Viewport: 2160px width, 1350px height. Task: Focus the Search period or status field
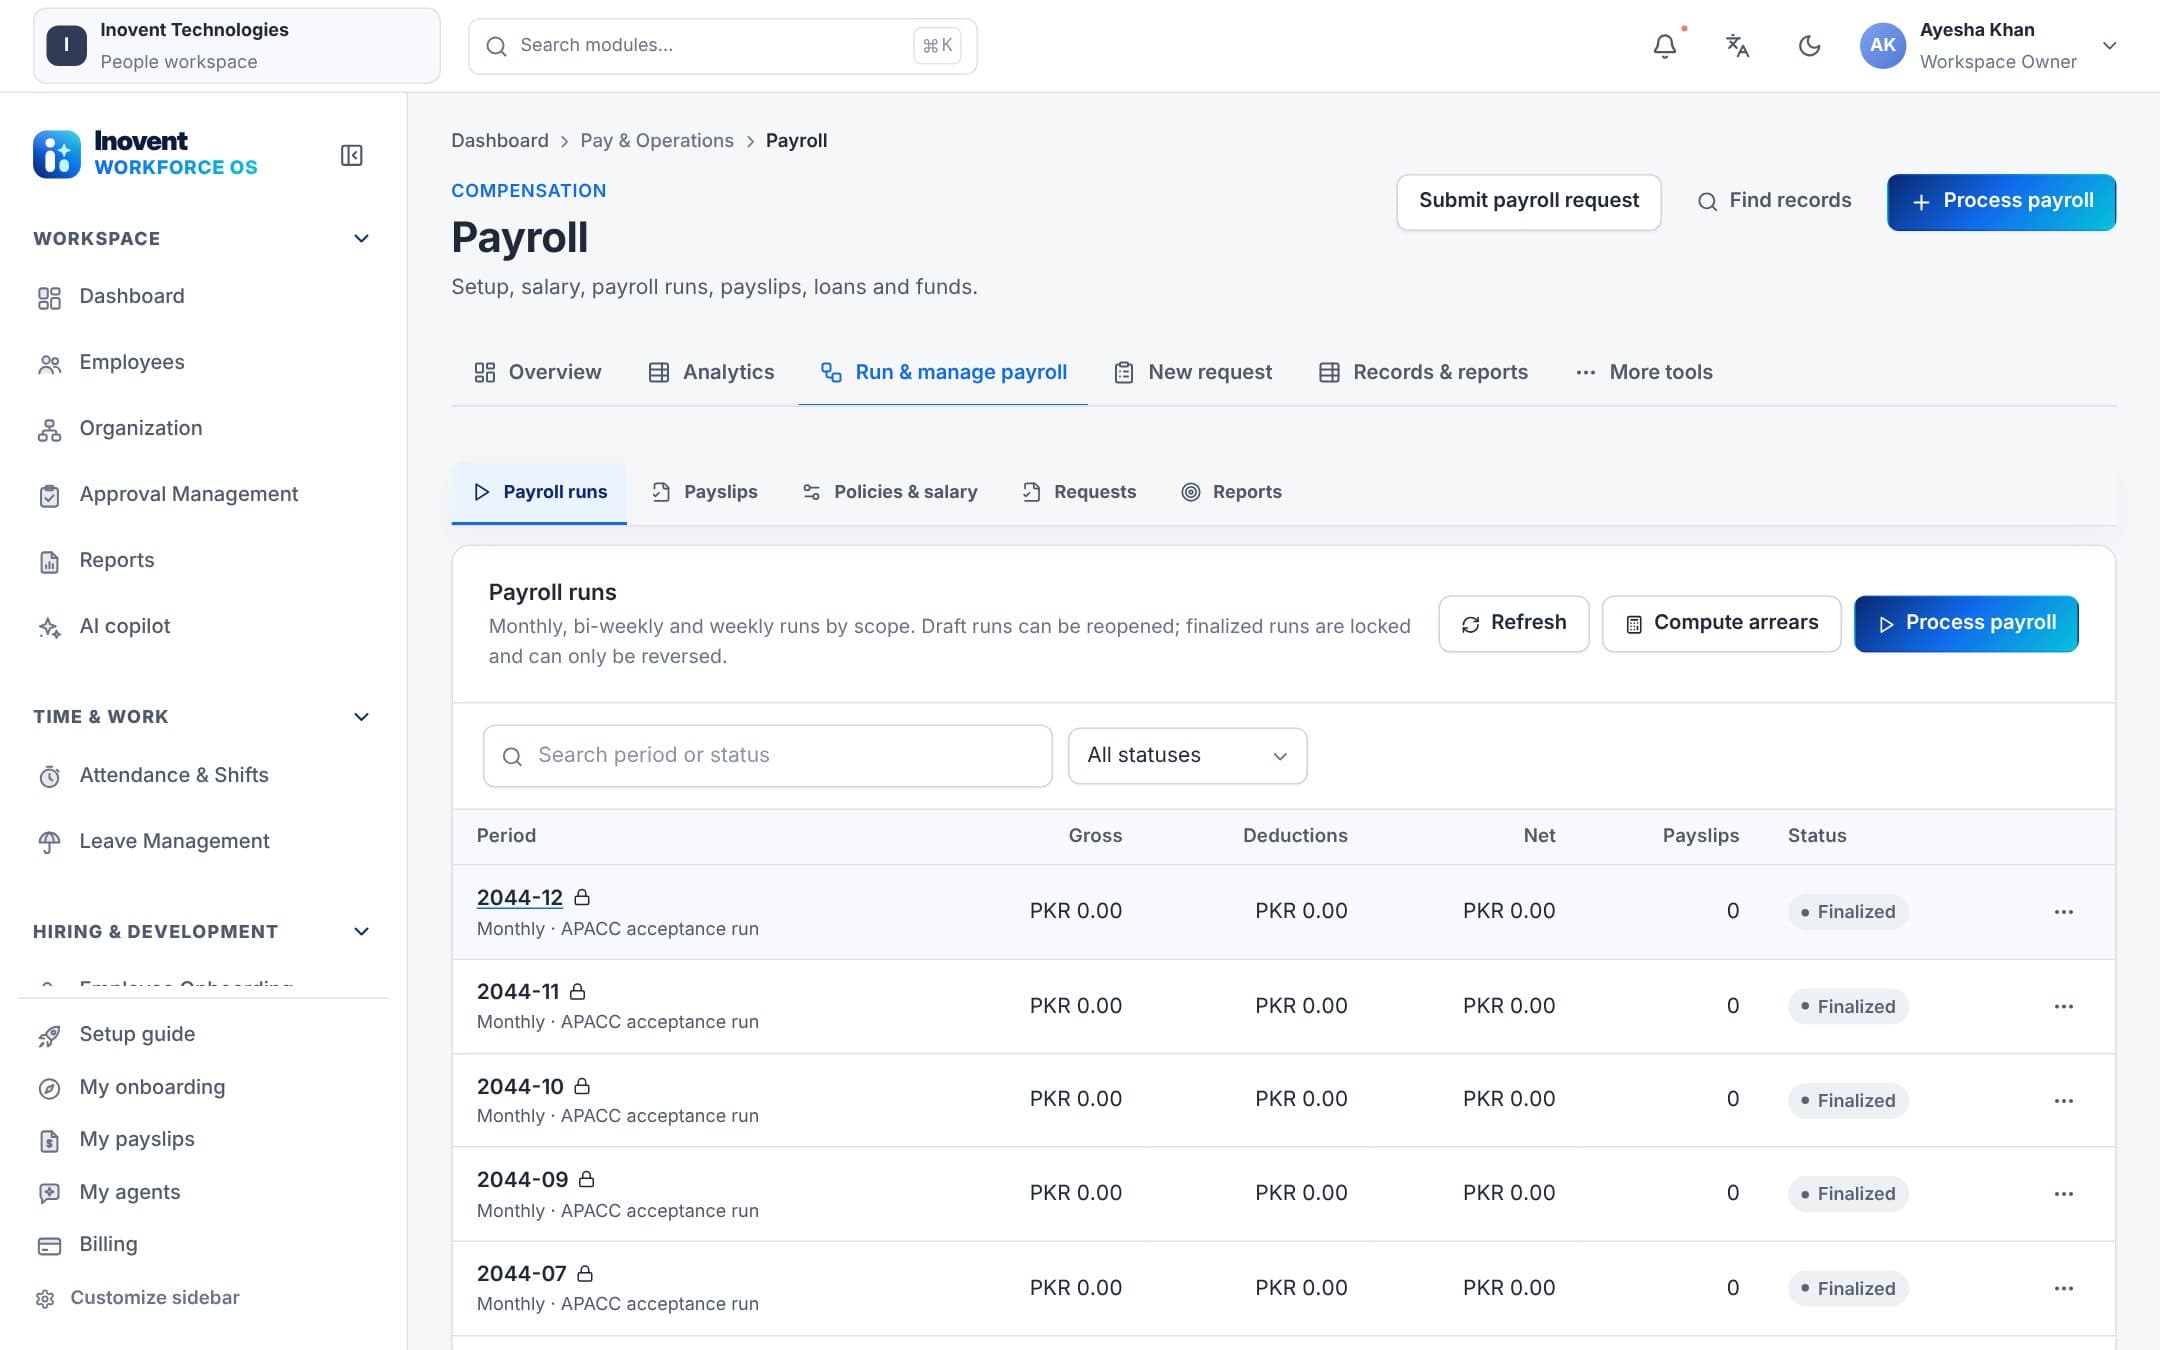[767, 756]
